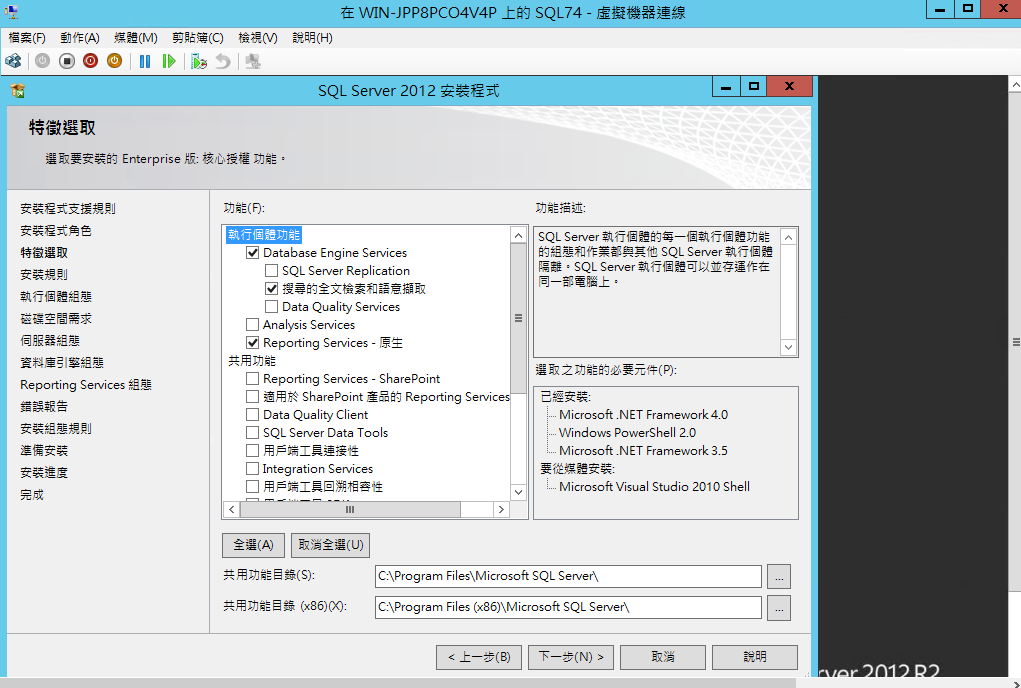The height and width of the screenshot is (688, 1021).
Task: Click 取消全選(U) button
Action: pyautogui.click(x=331, y=545)
